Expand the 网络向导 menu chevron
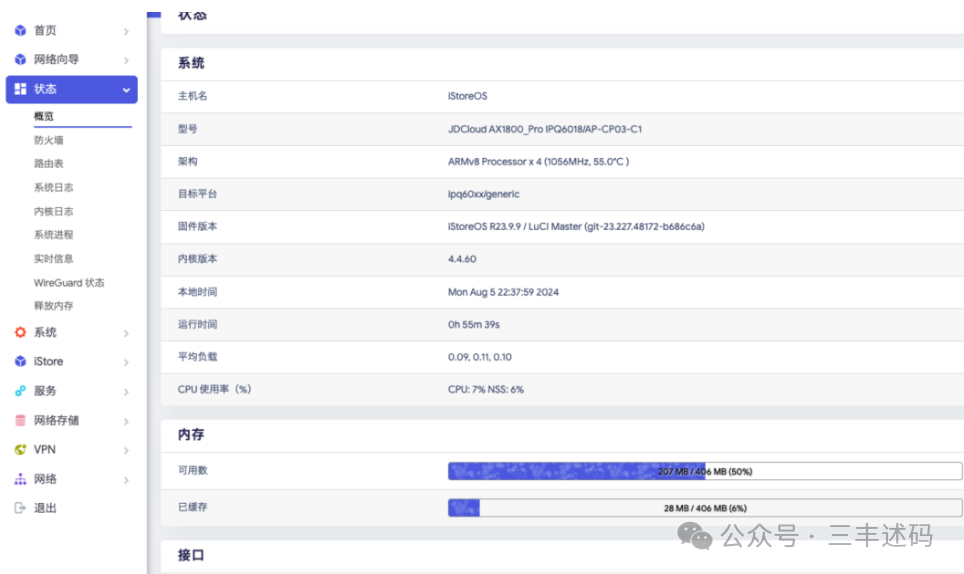The image size is (964, 574). (126, 60)
